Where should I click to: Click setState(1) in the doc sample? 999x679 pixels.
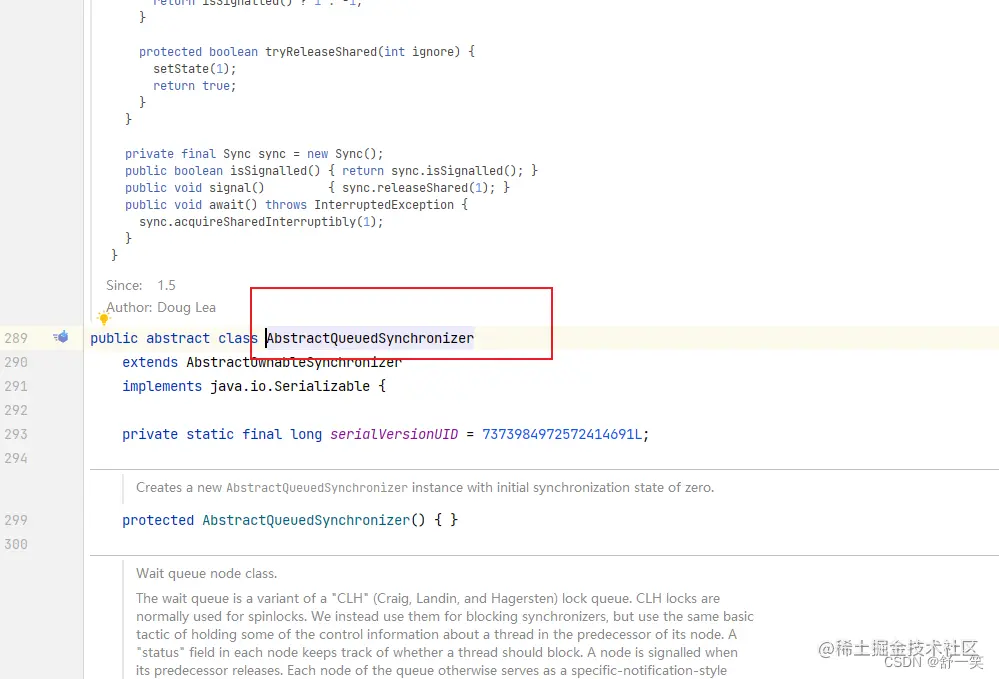pos(192,69)
